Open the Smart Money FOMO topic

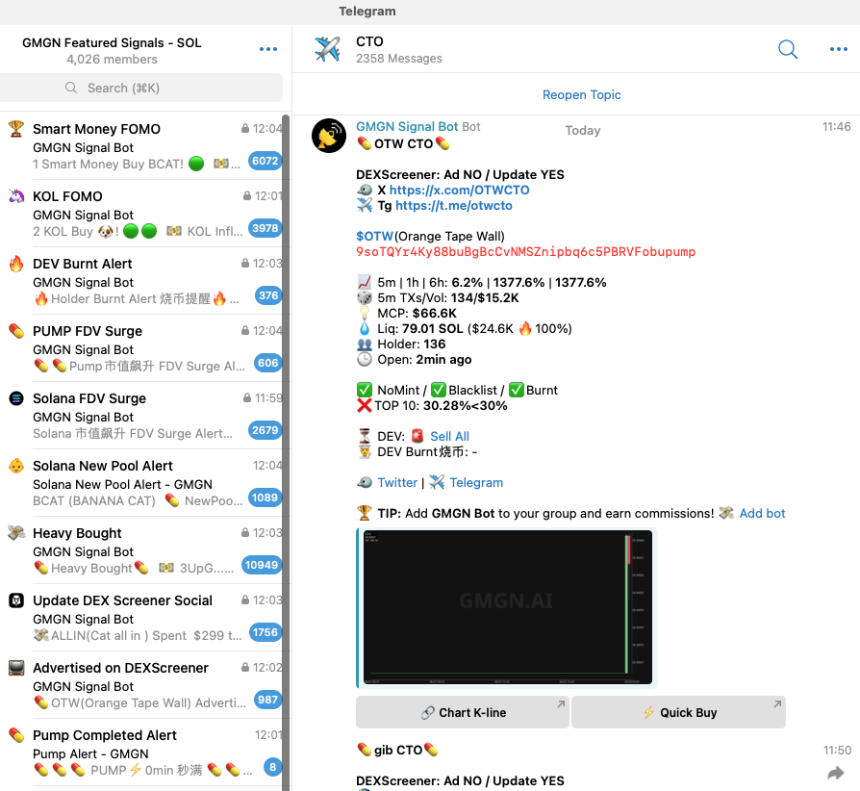pyautogui.click(x=145, y=146)
